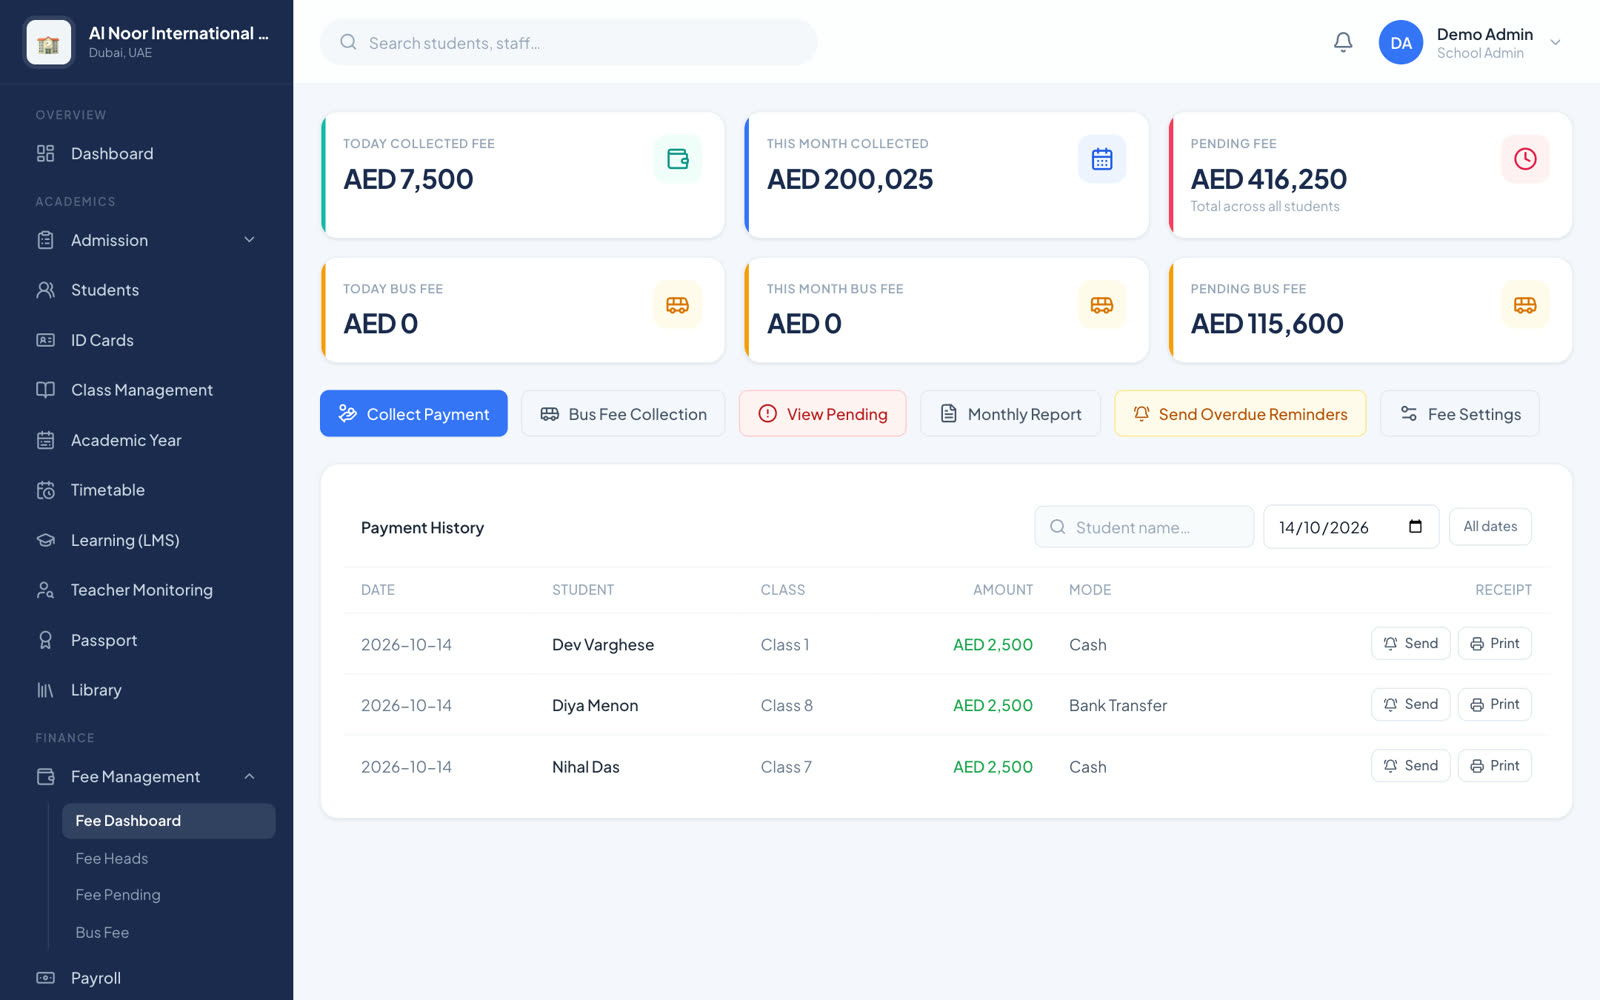The image size is (1600, 1000).
Task: Open Bus Fee Collection
Action: 623,414
